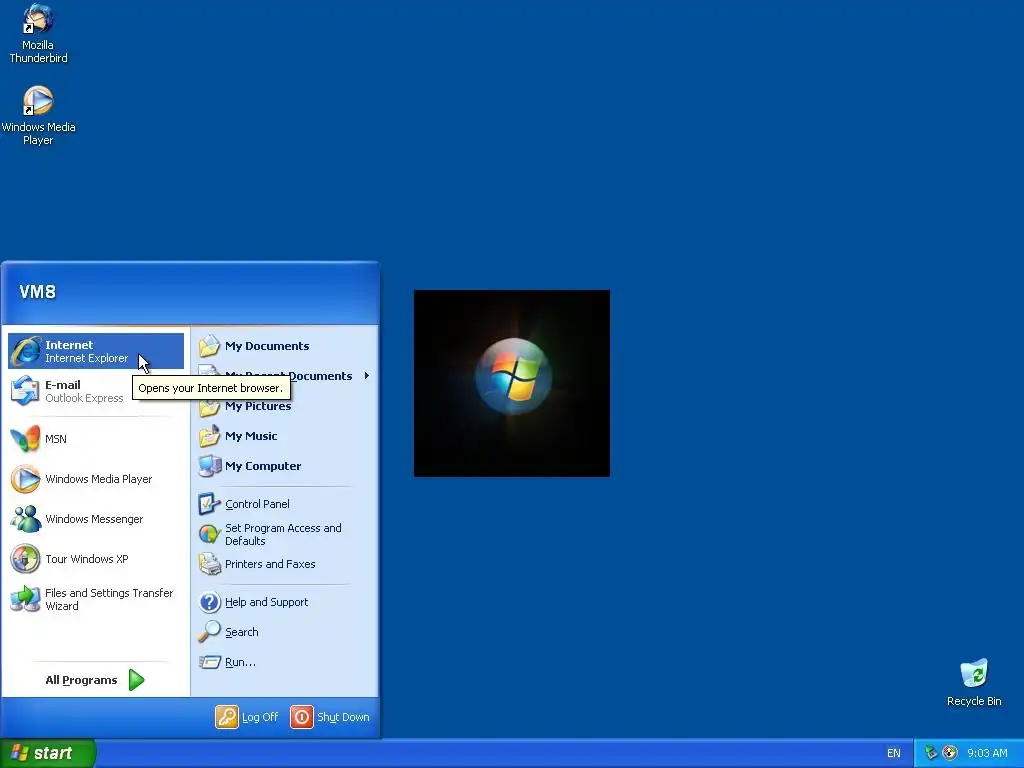1024x768 pixels.
Task: Click the 'All Programs' label text
Action: pos(81,680)
